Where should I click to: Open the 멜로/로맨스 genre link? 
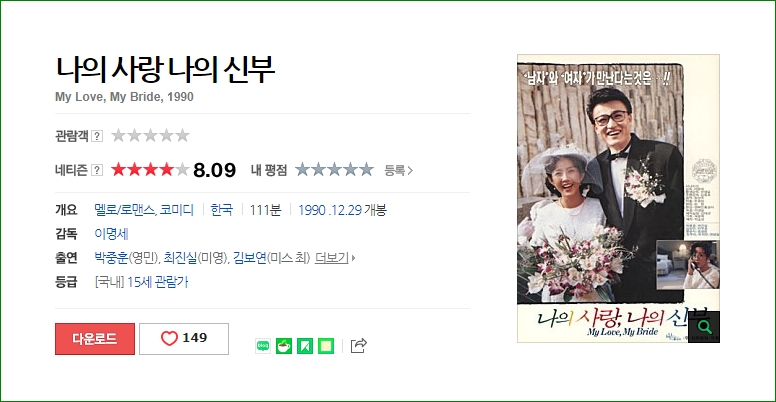(x=125, y=210)
